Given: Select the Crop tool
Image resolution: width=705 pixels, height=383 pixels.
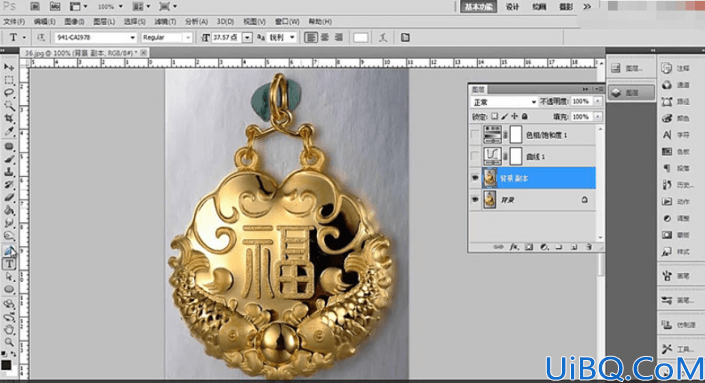Looking at the screenshot, I should (9, 118).
